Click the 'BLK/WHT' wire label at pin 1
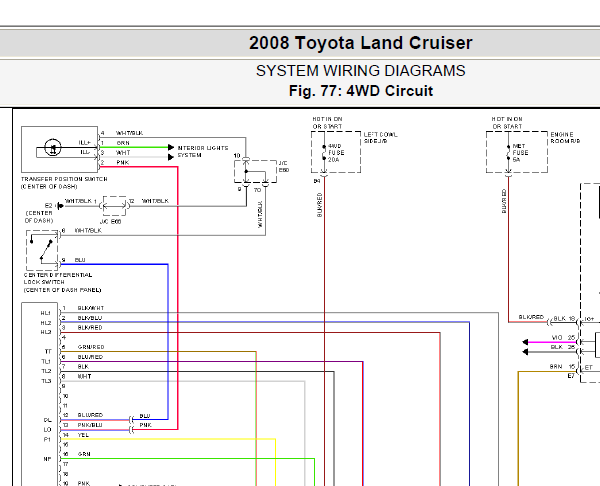The height and width of the screenshot is (486, 600). pyautogui.click(x=91, y=308)
